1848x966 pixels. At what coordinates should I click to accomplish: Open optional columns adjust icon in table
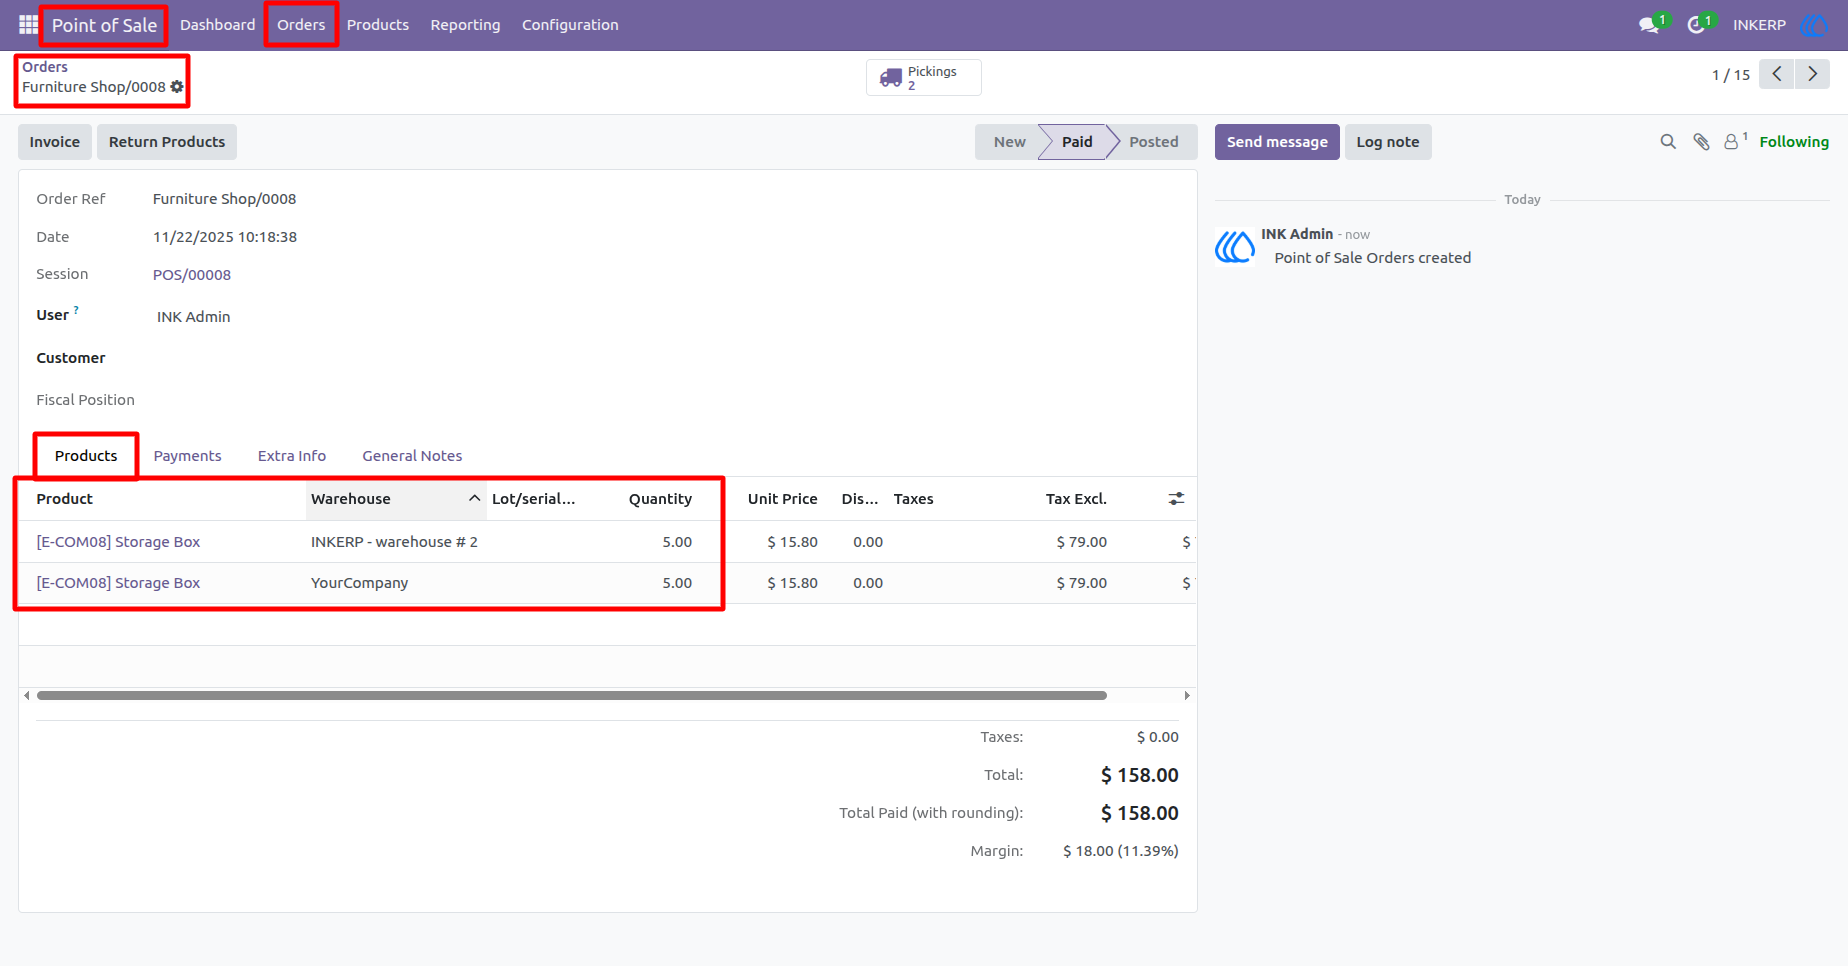(1176, 498)
